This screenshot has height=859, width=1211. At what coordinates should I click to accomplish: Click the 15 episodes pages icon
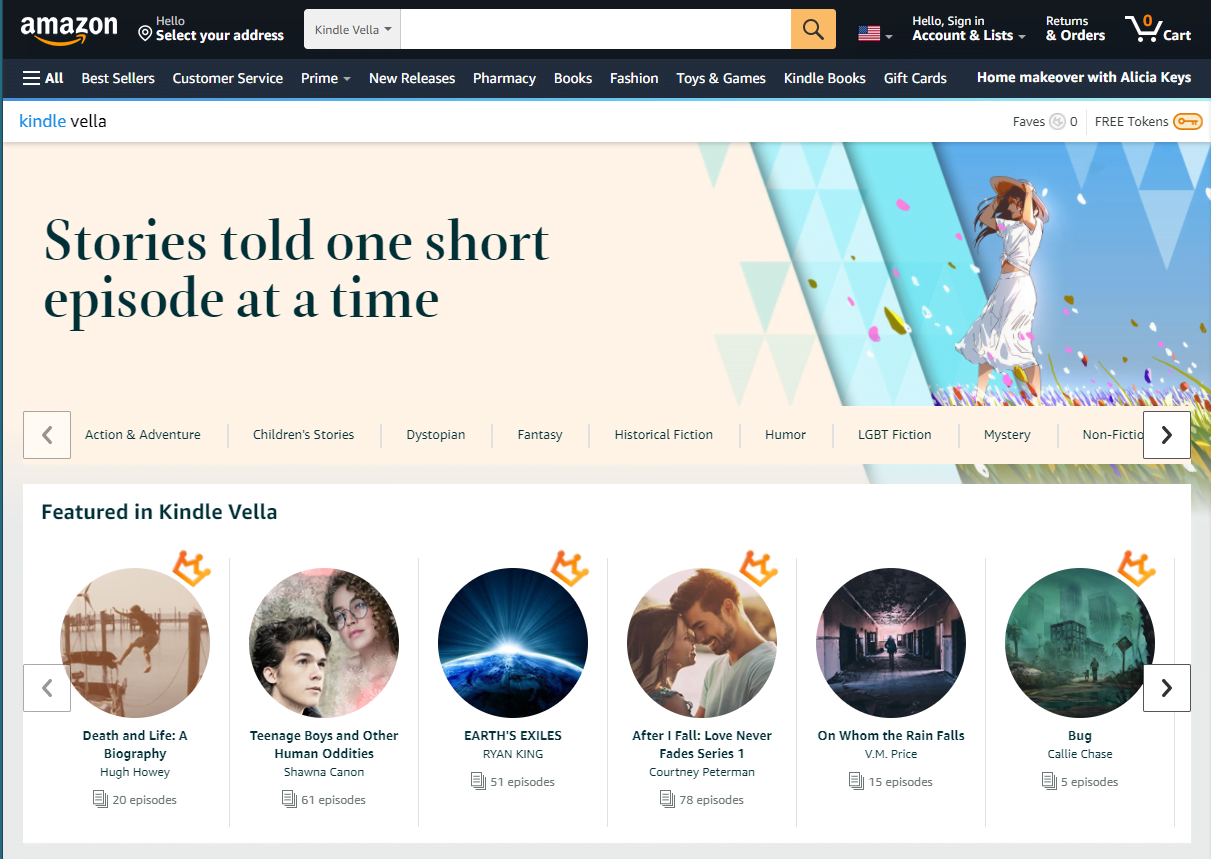click(856, 781)
